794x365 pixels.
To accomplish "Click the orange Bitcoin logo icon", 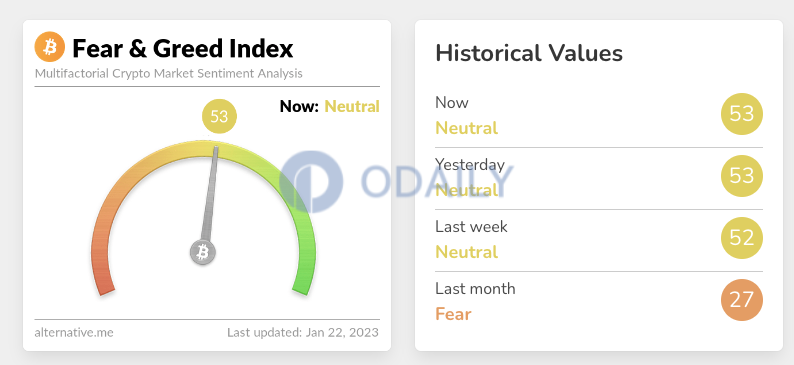I will coord(50,47).
